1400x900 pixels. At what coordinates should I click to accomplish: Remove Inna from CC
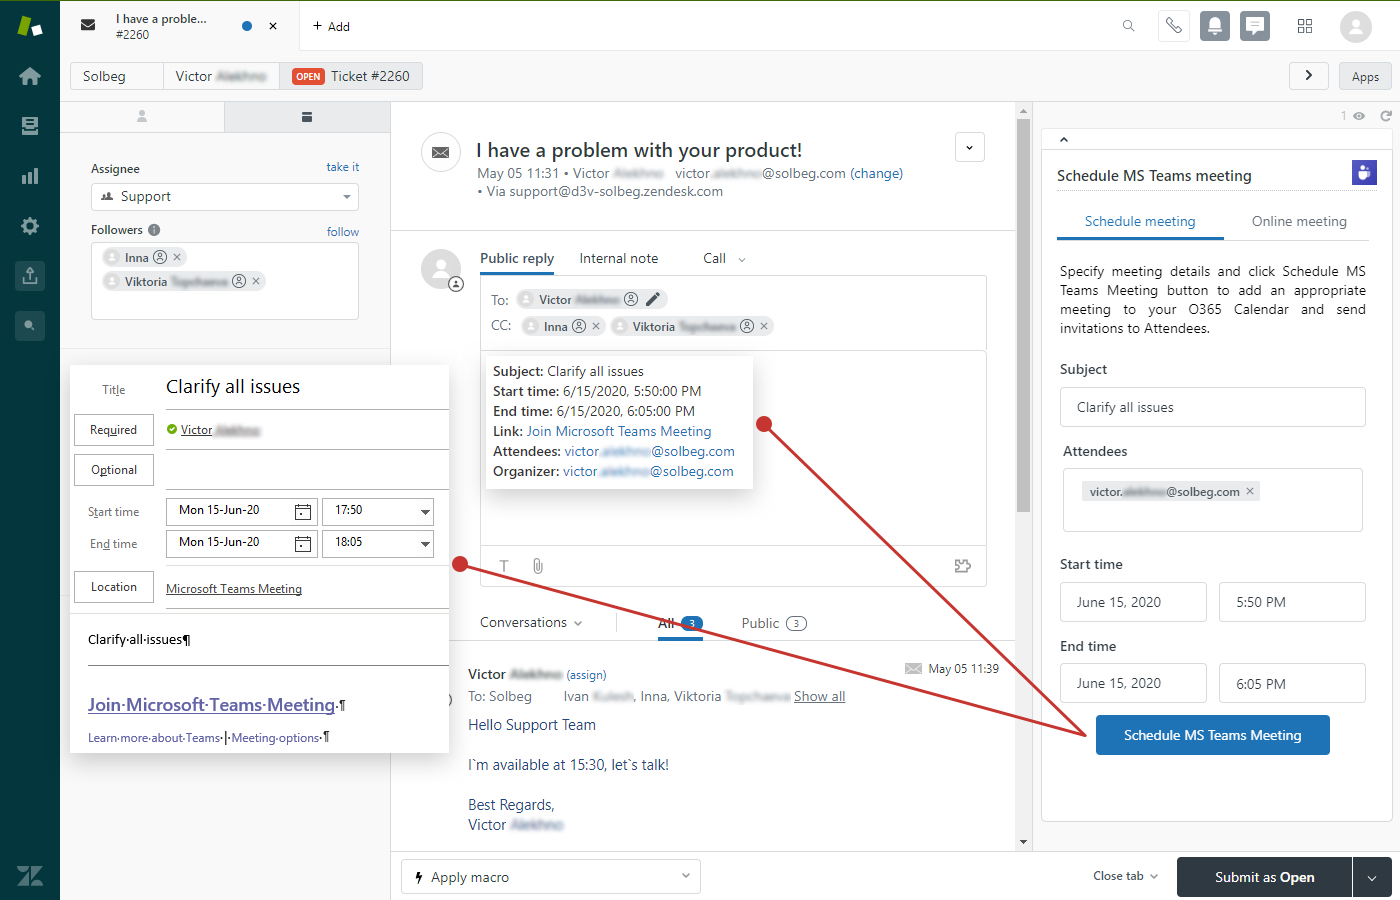(x=596, y=326)
